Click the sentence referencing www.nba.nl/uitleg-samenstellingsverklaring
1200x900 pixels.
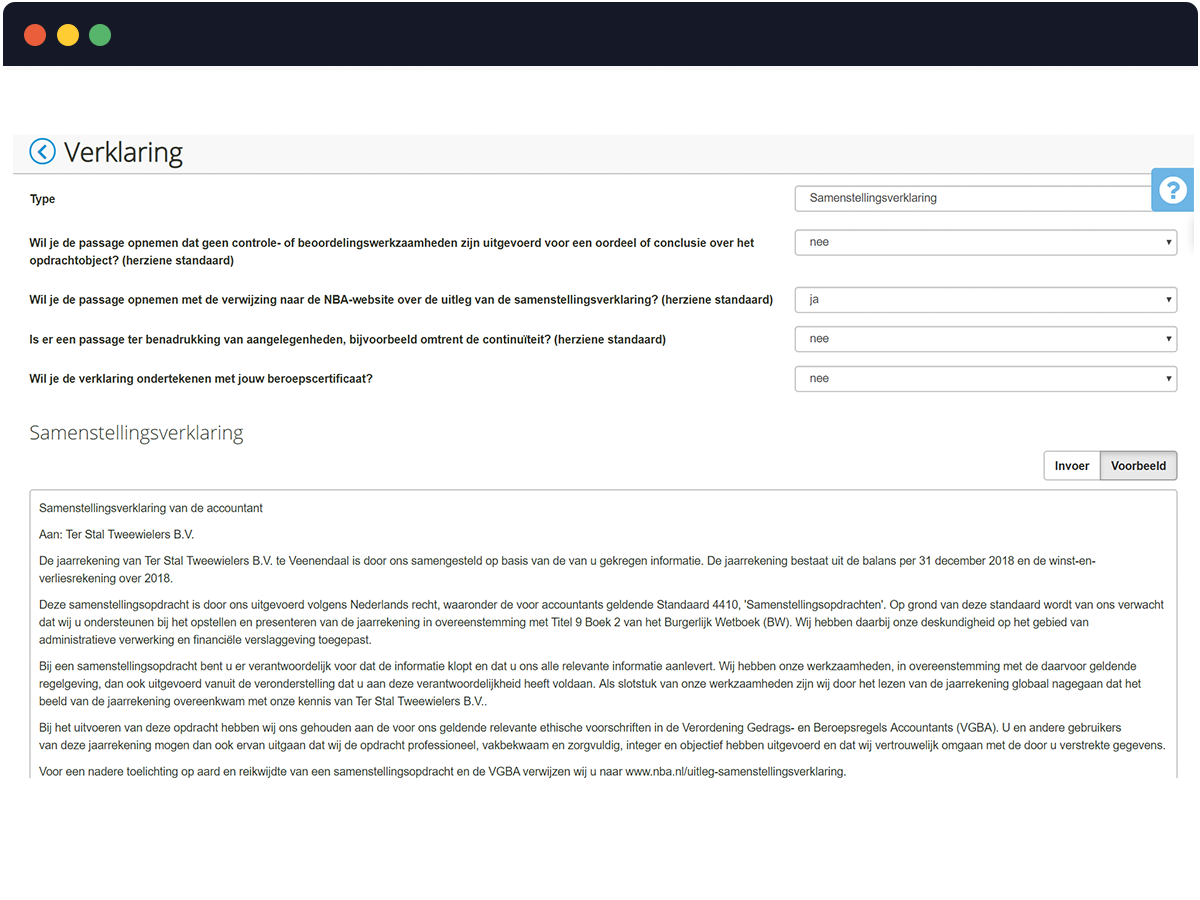(x=442, y=772)
